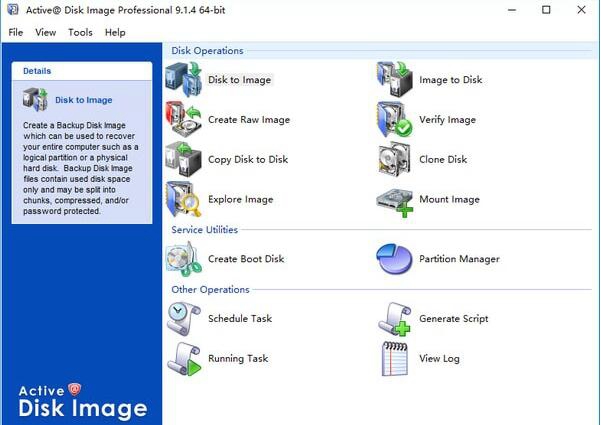Screen dimensions: 601x425
Task: Click the Generate Script icon
Action: (x=394, y=319)
